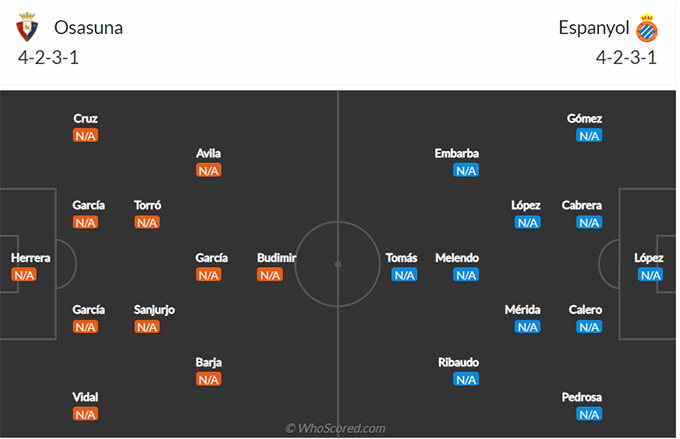Click the Espanyol club crest icon
Image resolution: width=680 pixels, height=439 pixels.
click(647, 28)
